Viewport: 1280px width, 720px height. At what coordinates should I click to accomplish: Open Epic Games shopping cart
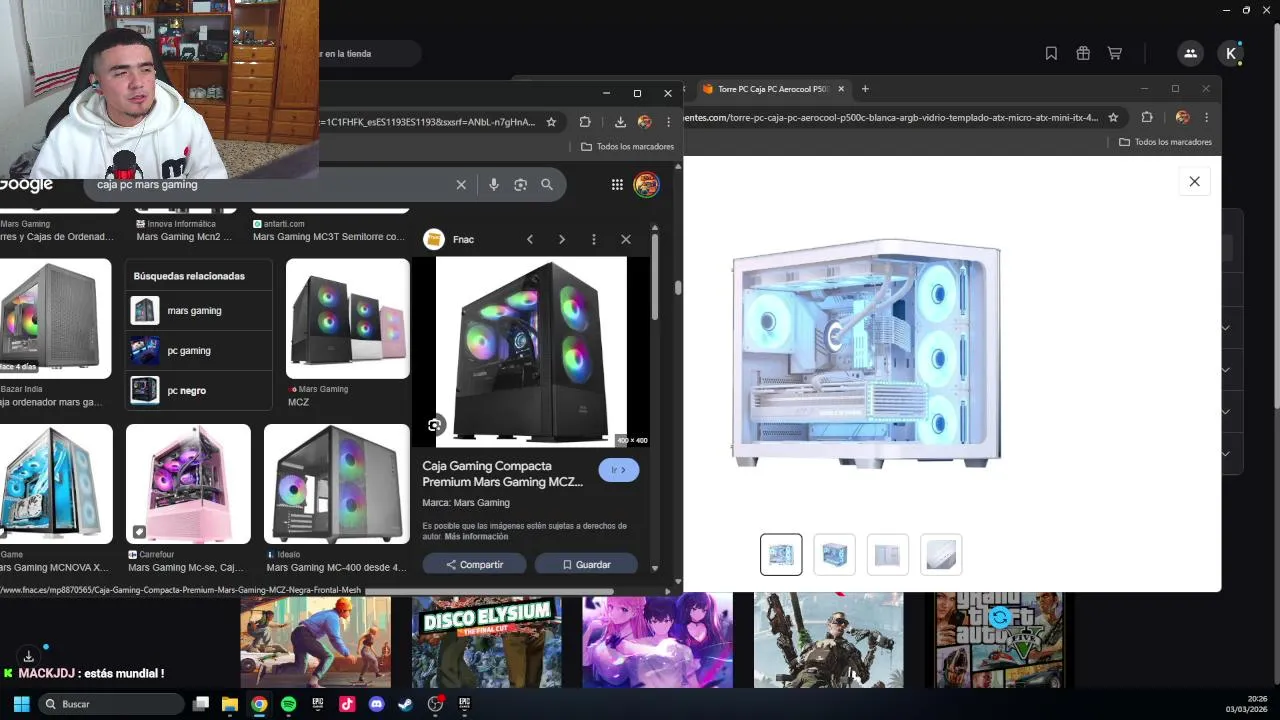pyautogui.click(x=1114, y=54)
